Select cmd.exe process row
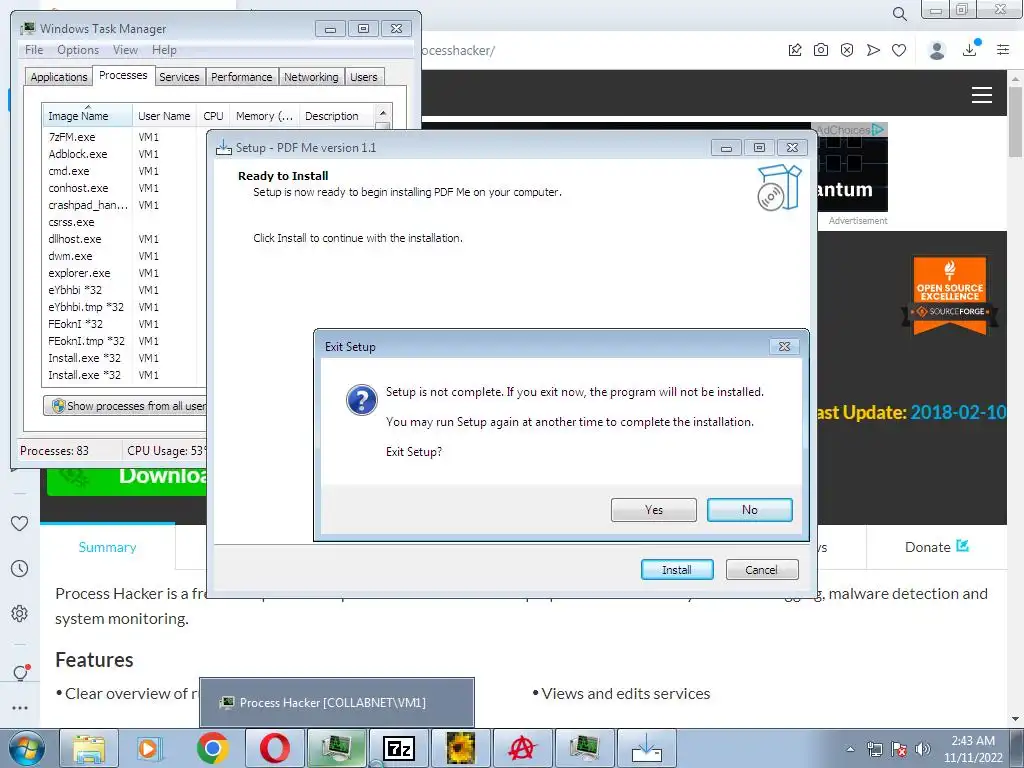 (x=123, y=171)
